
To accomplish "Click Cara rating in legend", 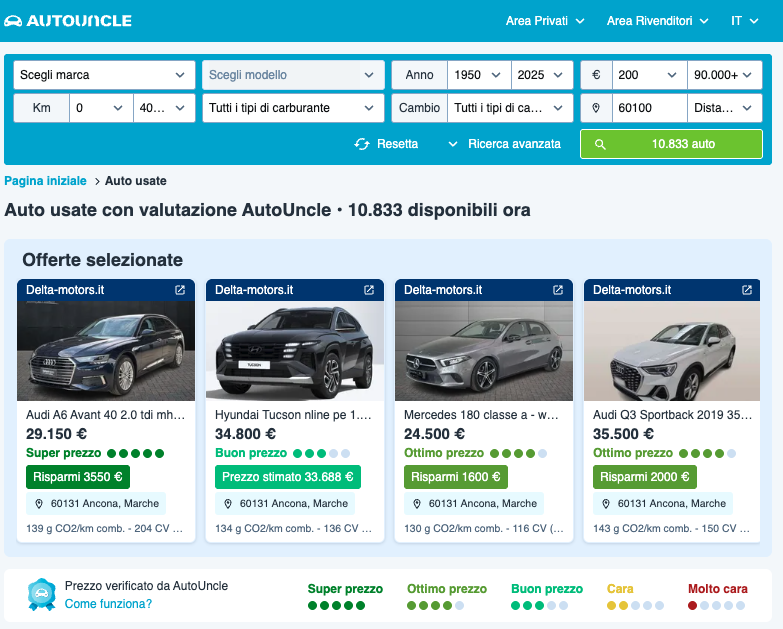I will pos(635,597).
